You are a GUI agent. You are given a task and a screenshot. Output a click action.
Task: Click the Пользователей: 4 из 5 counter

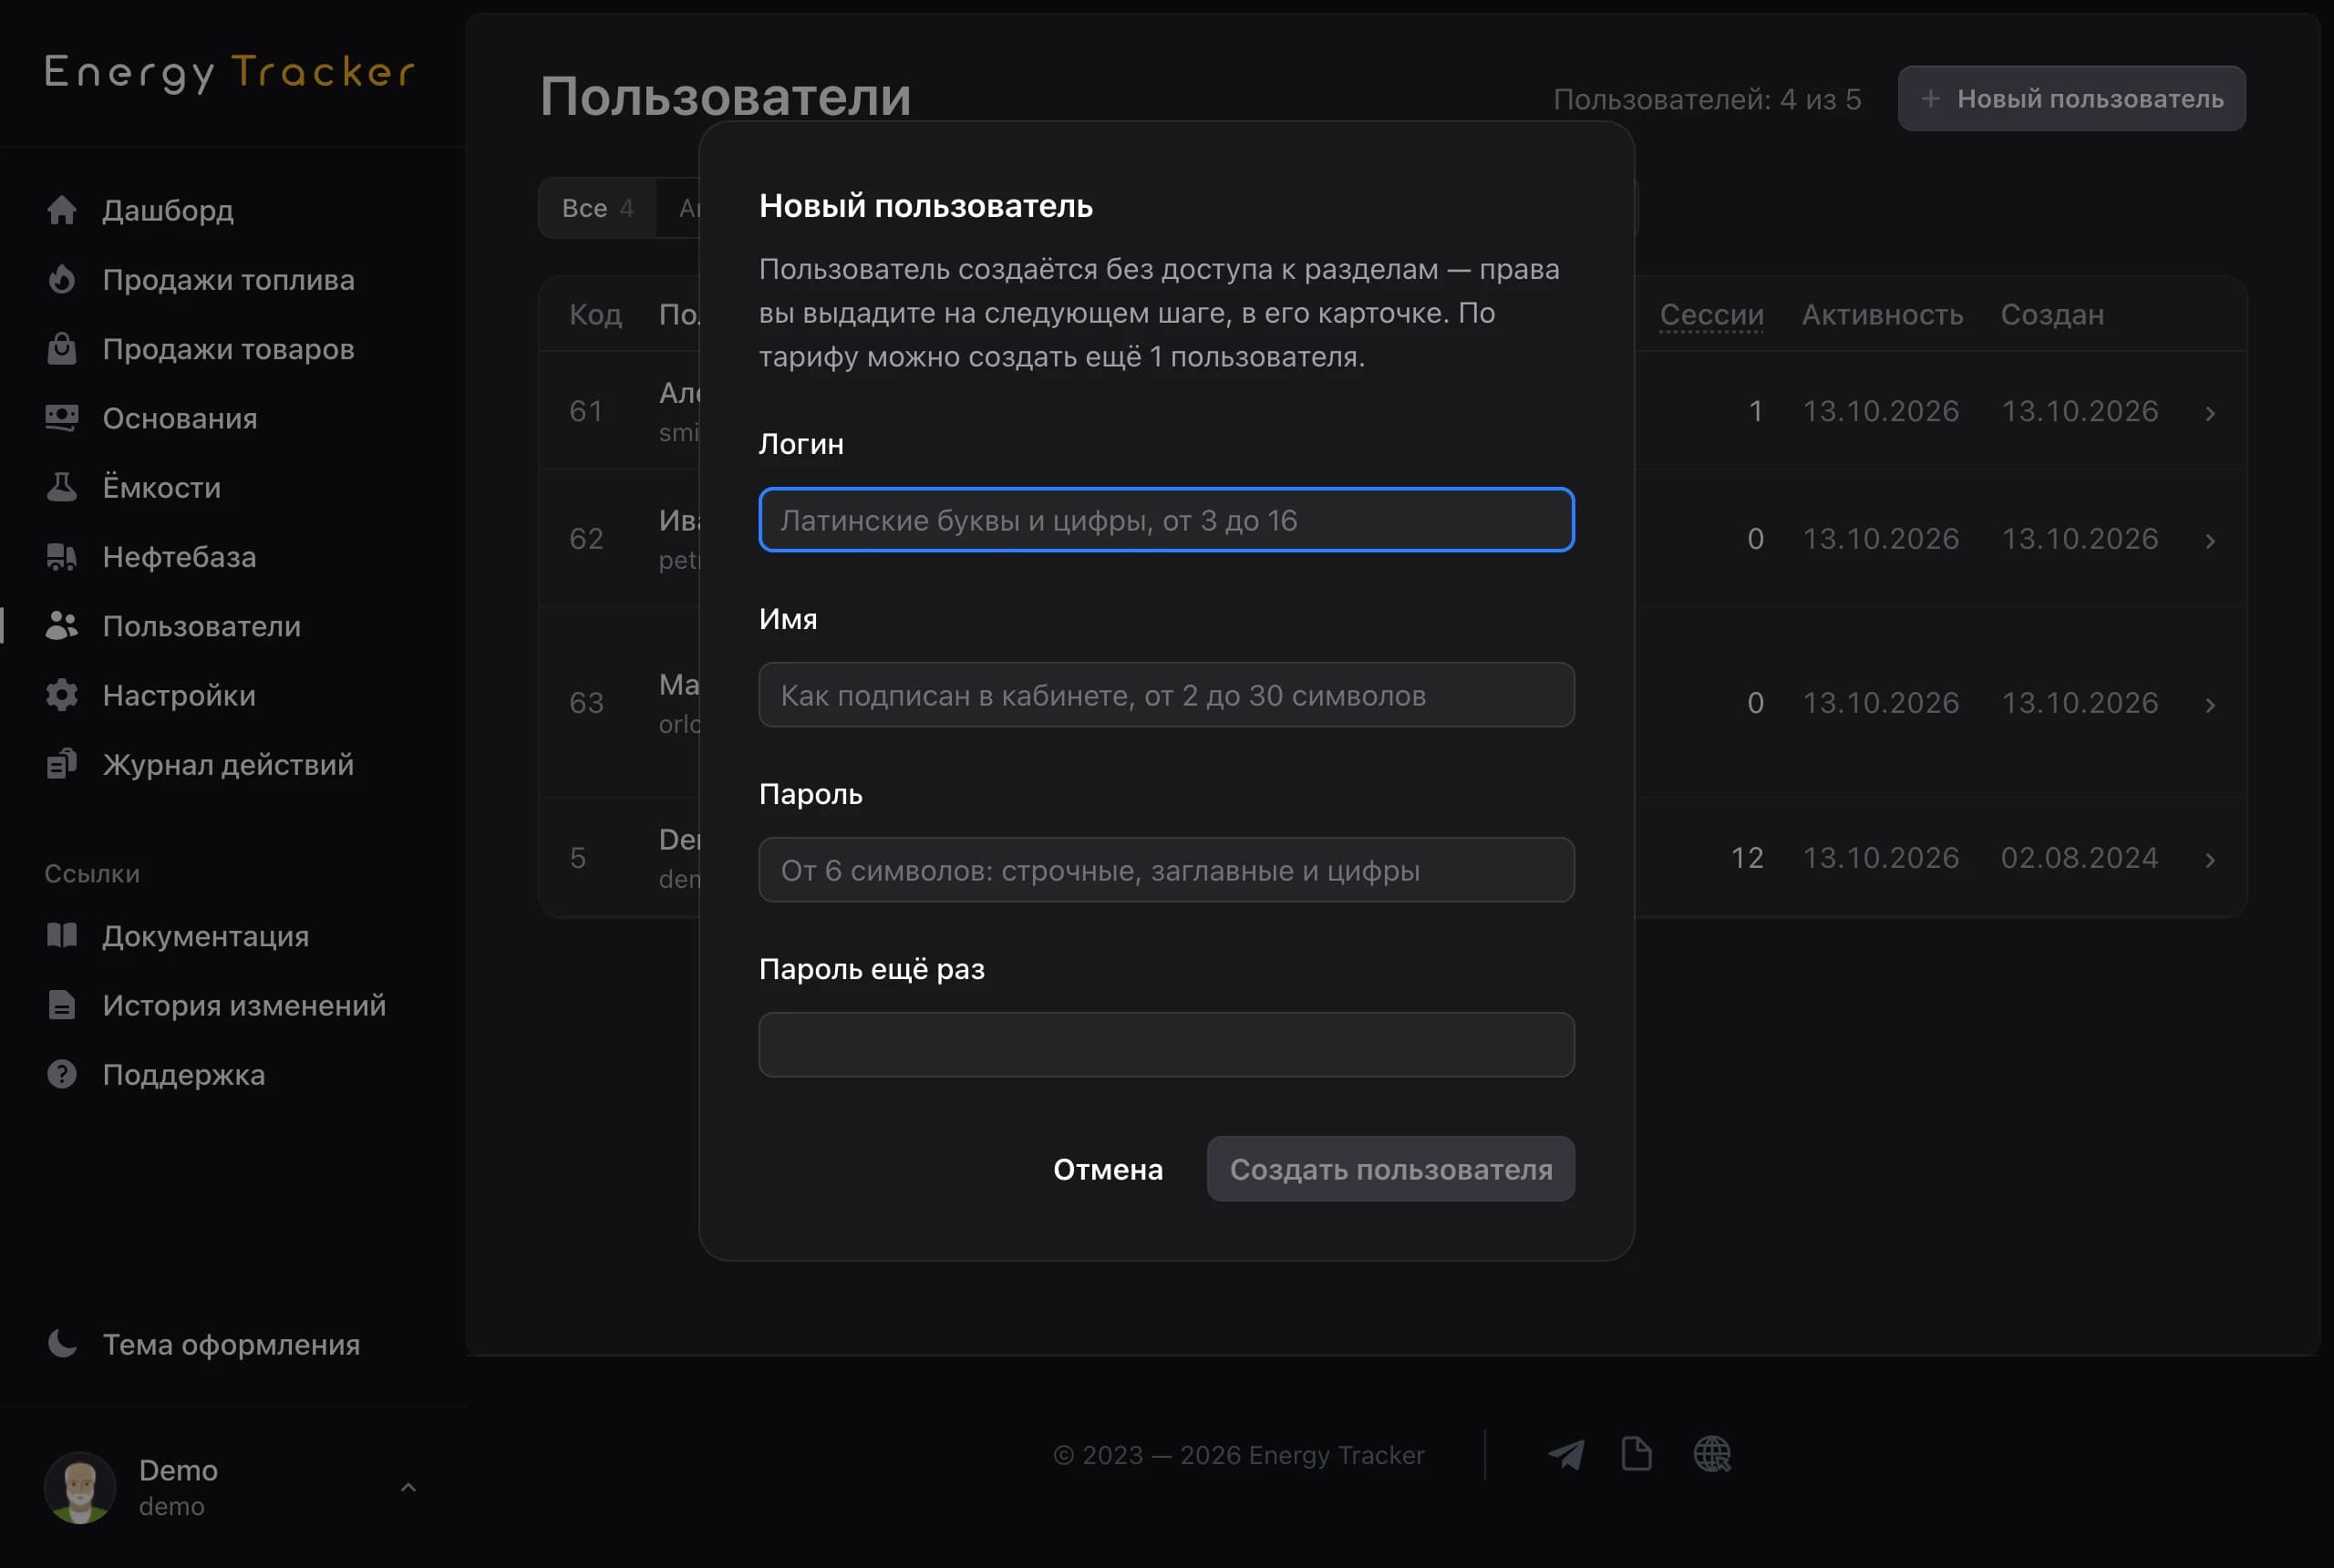1707,99
